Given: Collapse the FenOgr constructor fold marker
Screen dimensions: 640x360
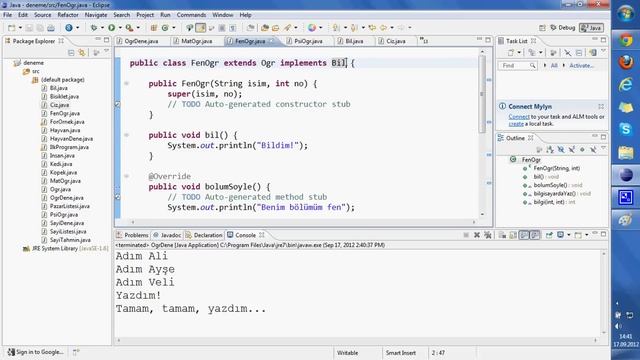Looking at the screenshot, I should tap(127, 83).
